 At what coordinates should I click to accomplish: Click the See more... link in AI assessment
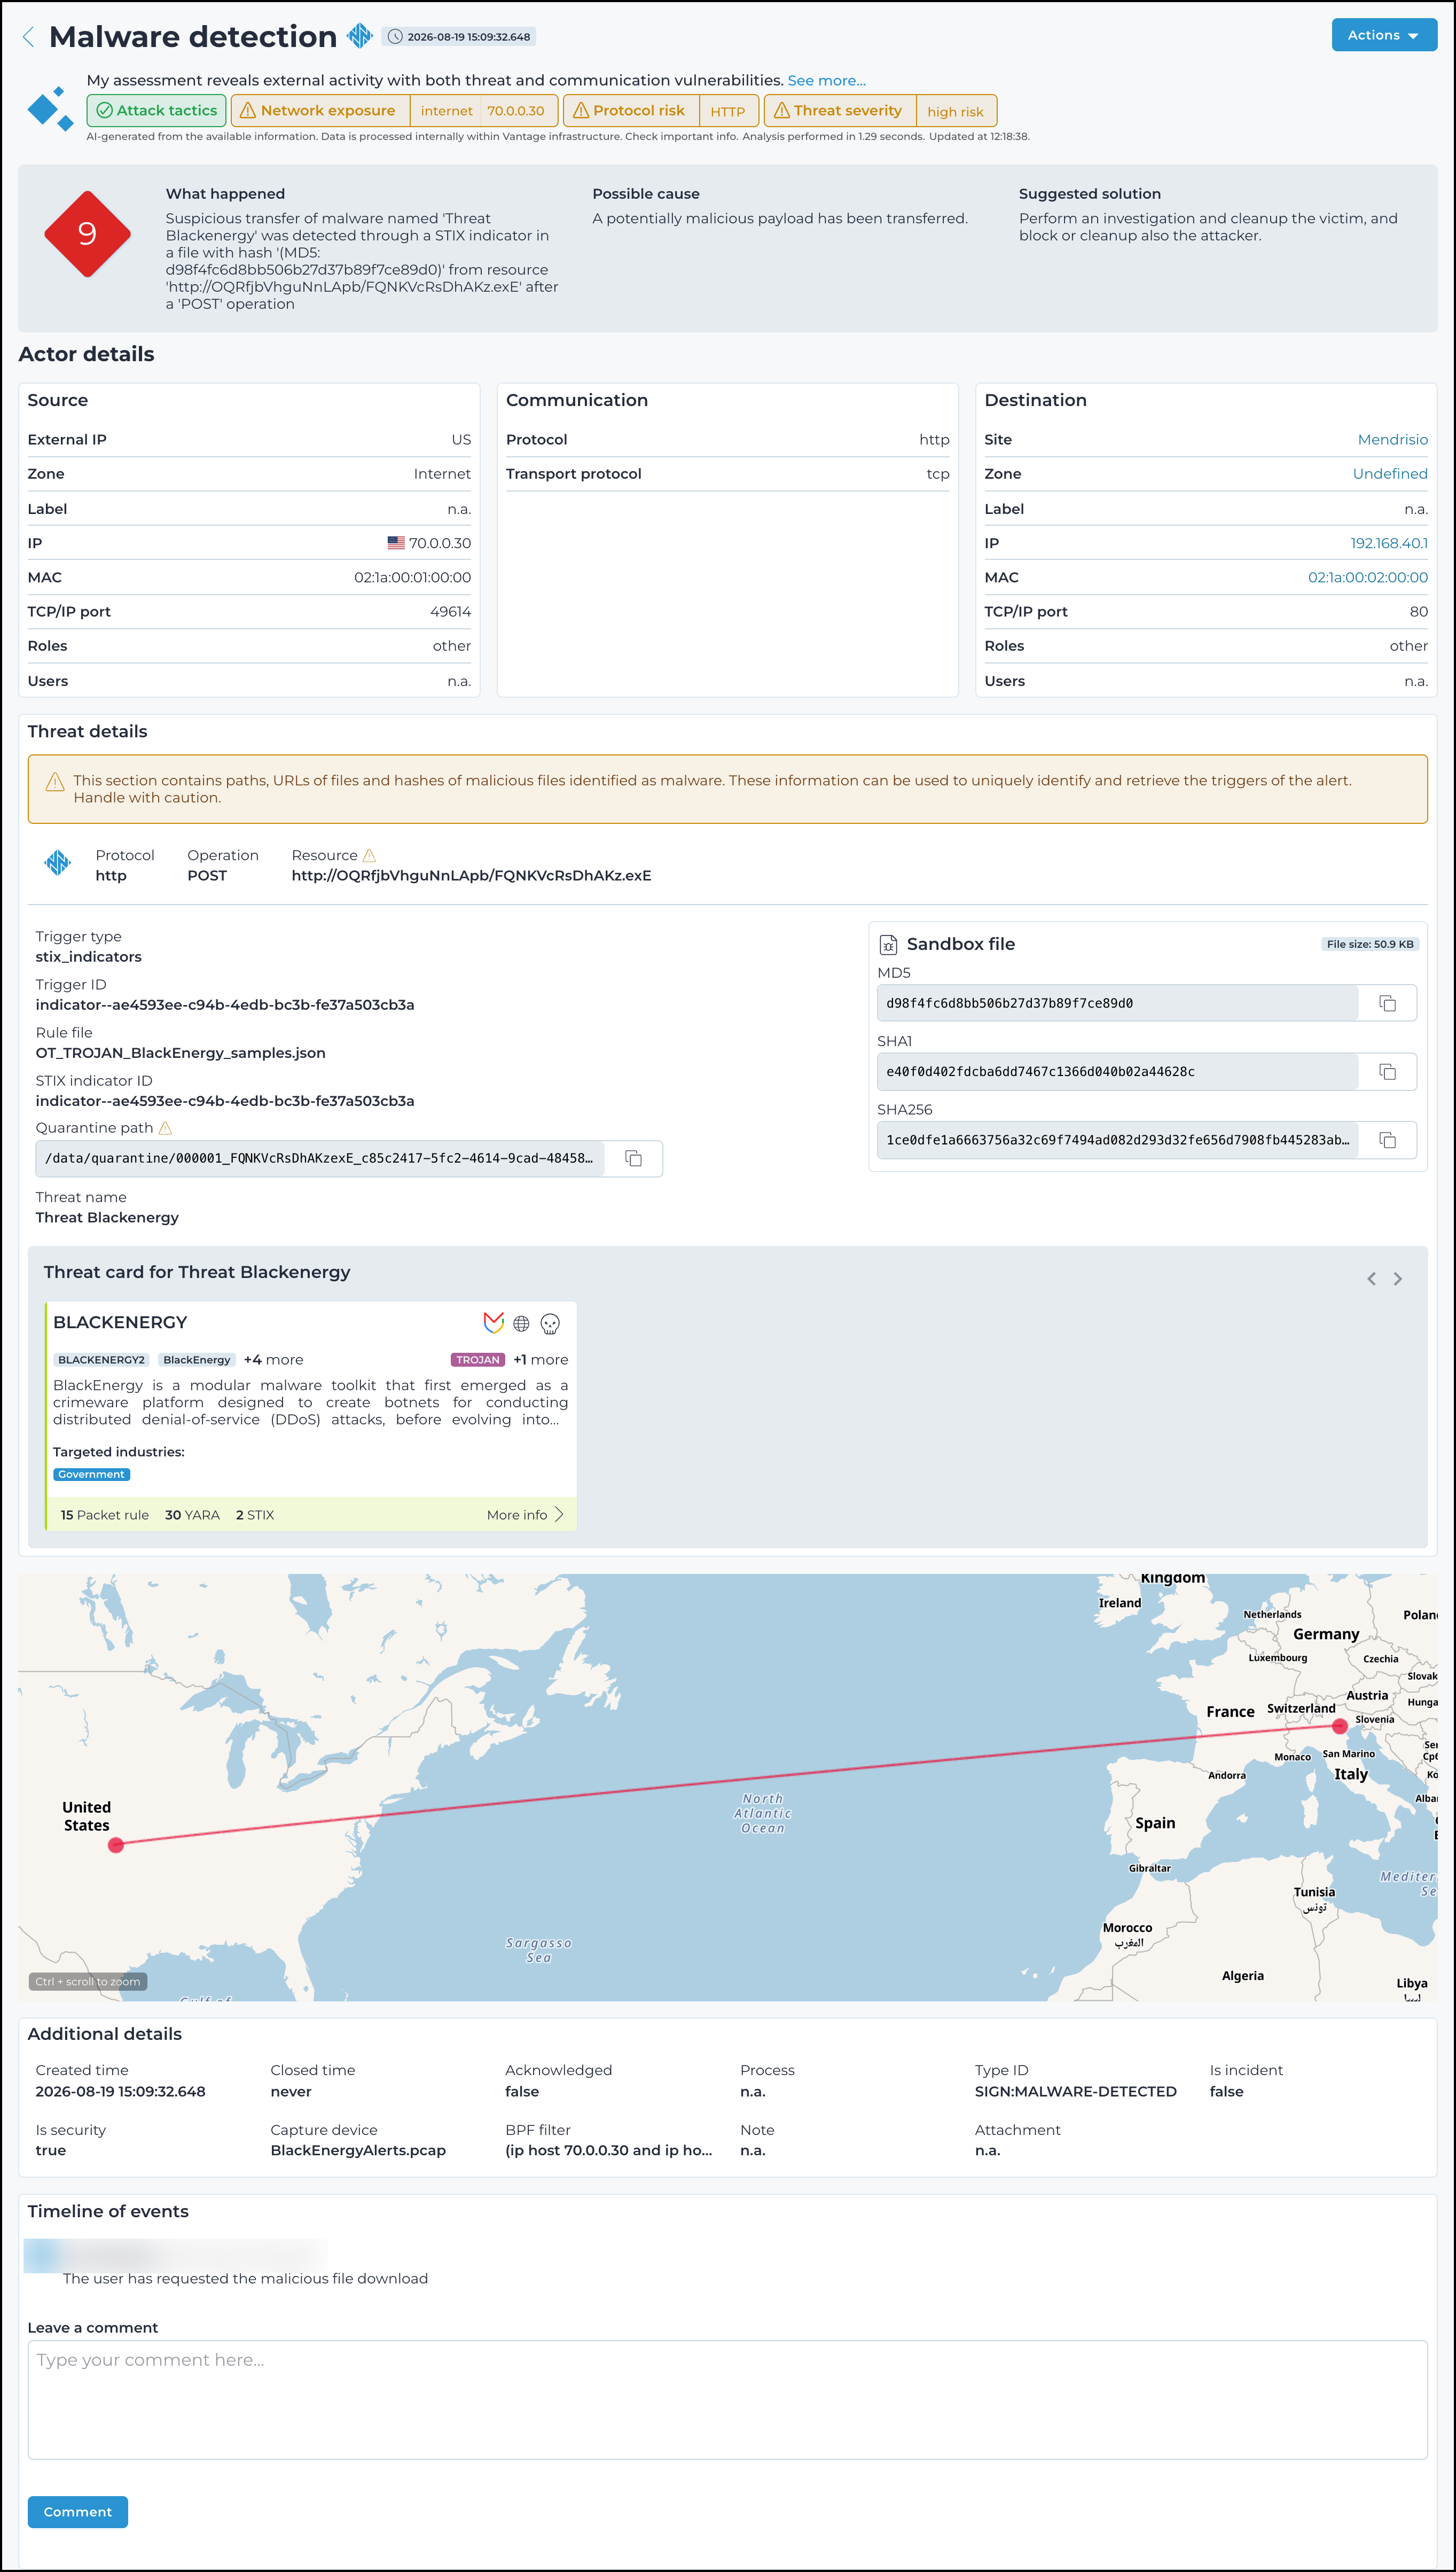[x=826, y=80]
